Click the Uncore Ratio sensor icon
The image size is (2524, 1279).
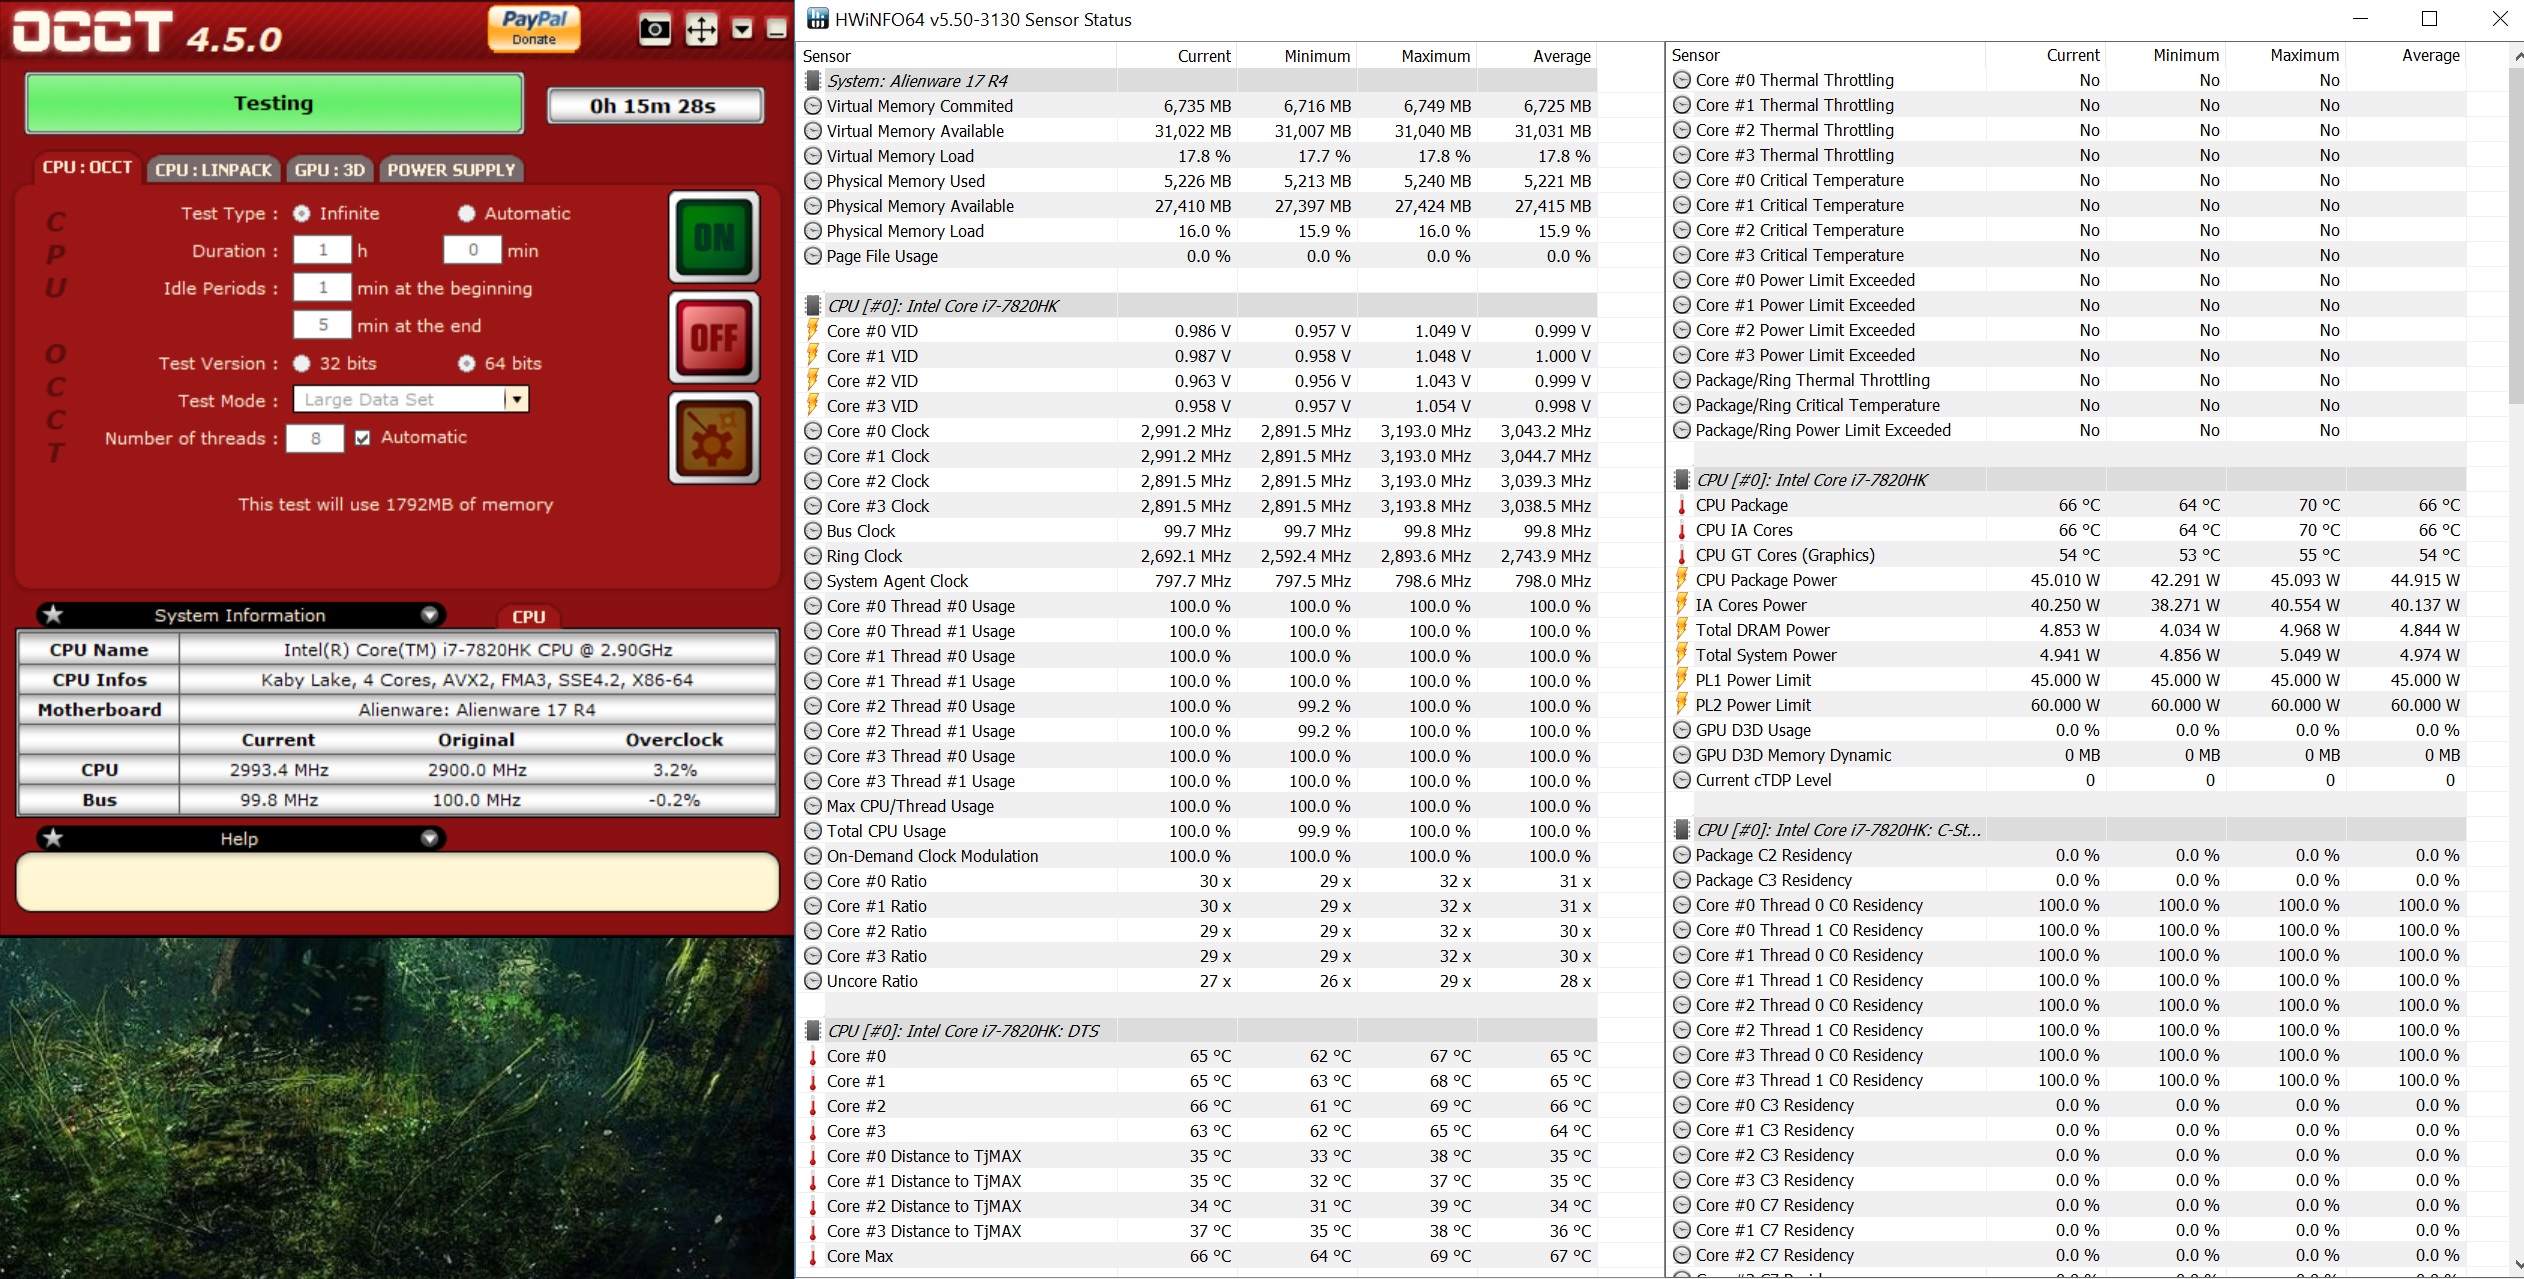click(813, 981)
